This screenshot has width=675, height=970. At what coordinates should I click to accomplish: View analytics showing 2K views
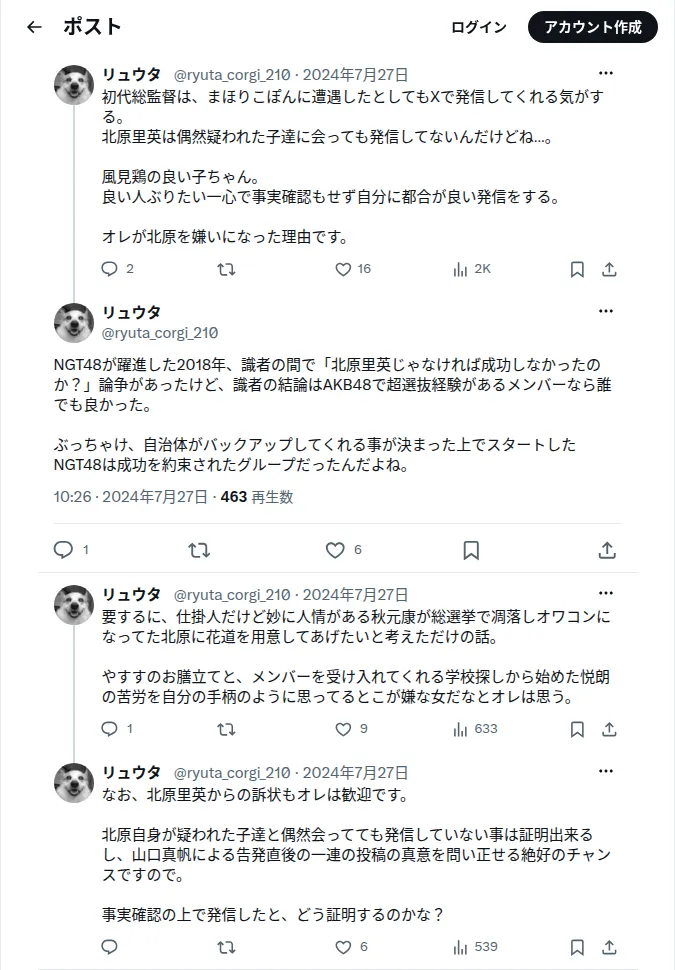click(x=471, y=269)
